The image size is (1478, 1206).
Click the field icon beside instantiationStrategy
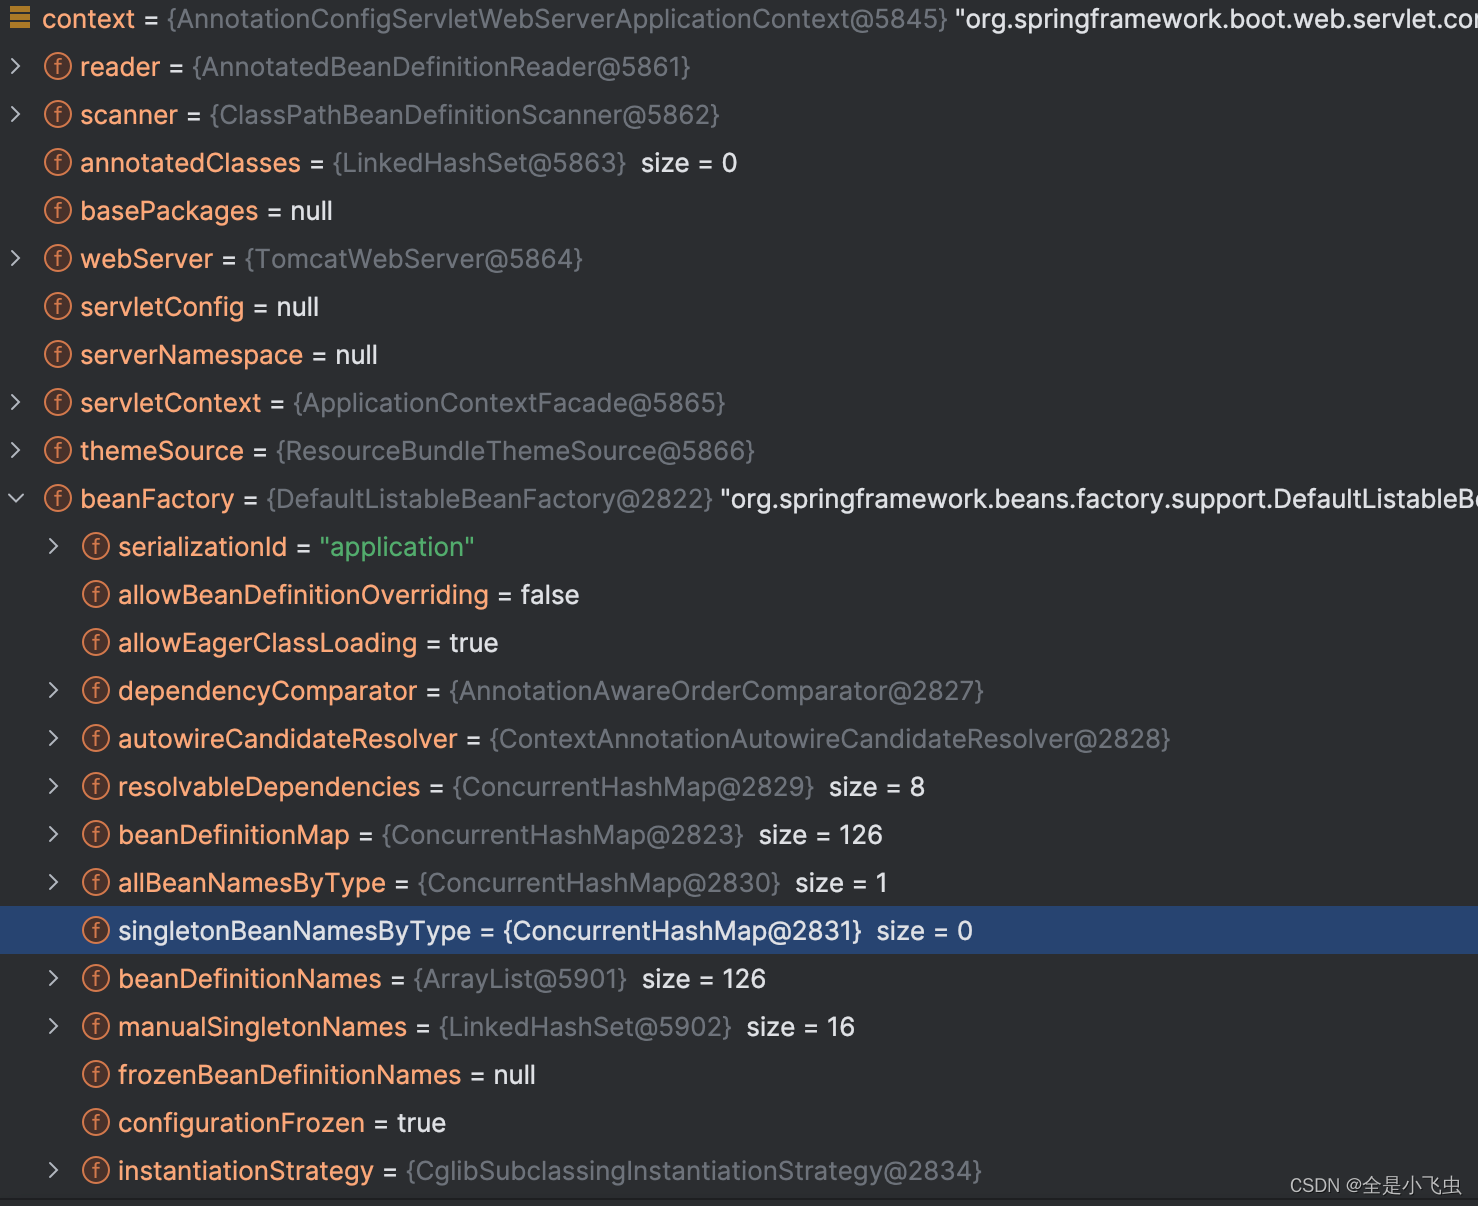tap(96, 1170)
